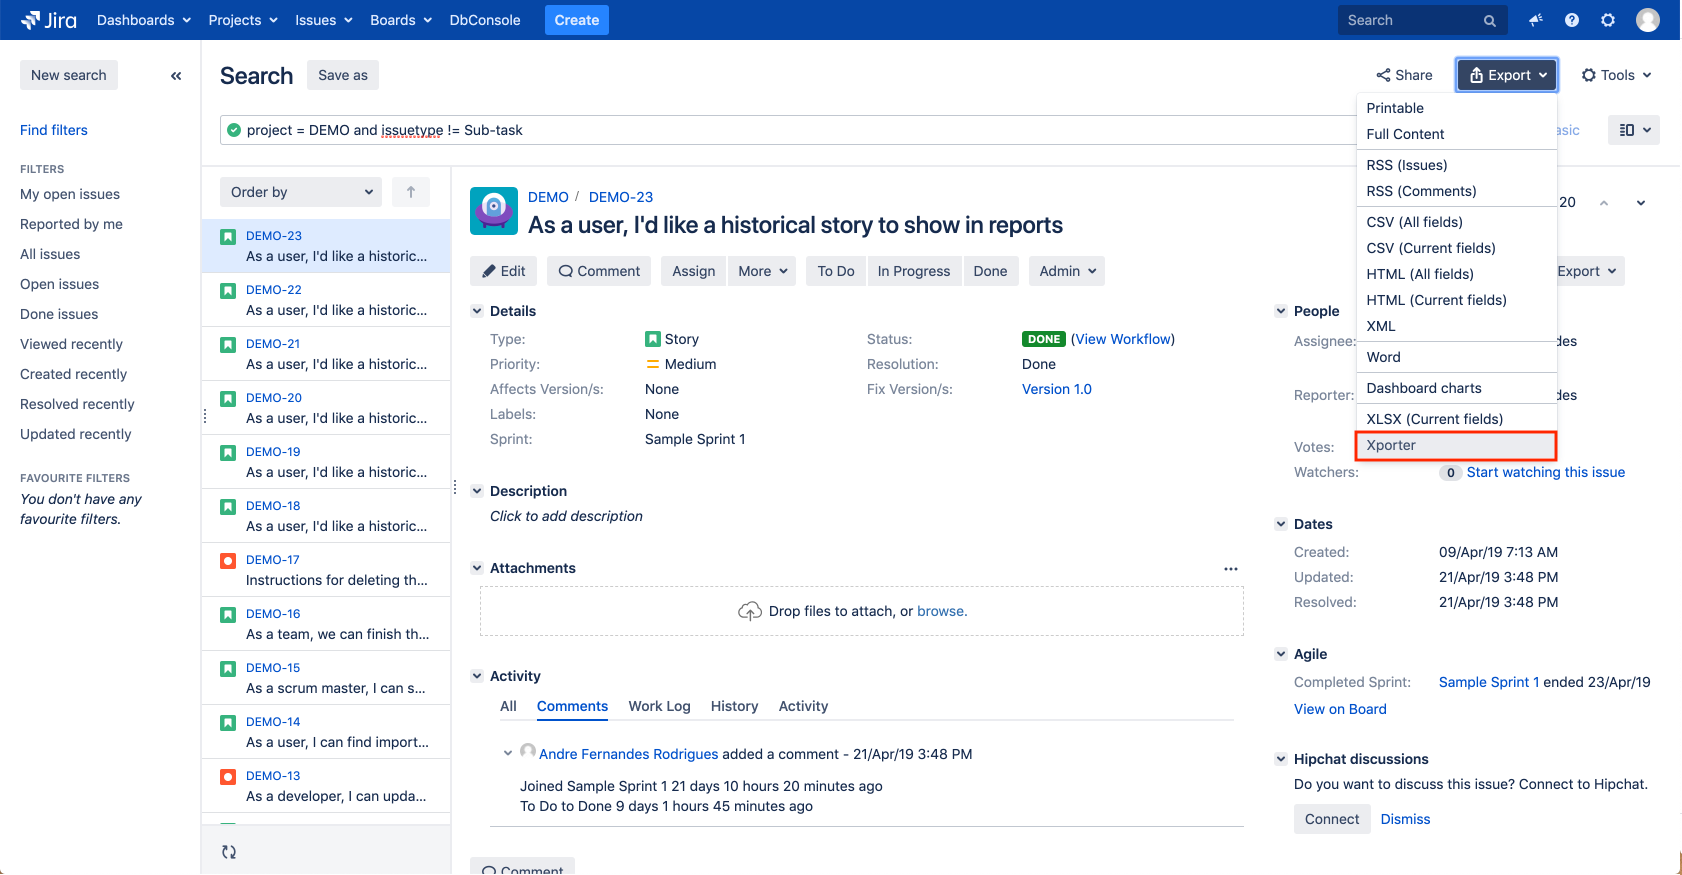Follow the Start watching this issue link
This screenshot has width=1682, height=875.
[x=1545, y=472]
